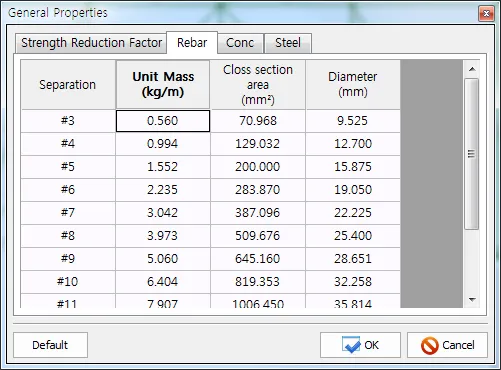Viewport: 501px width, 370px height.
Task: Select the section area cell 283.870
Action: [258, 190]
